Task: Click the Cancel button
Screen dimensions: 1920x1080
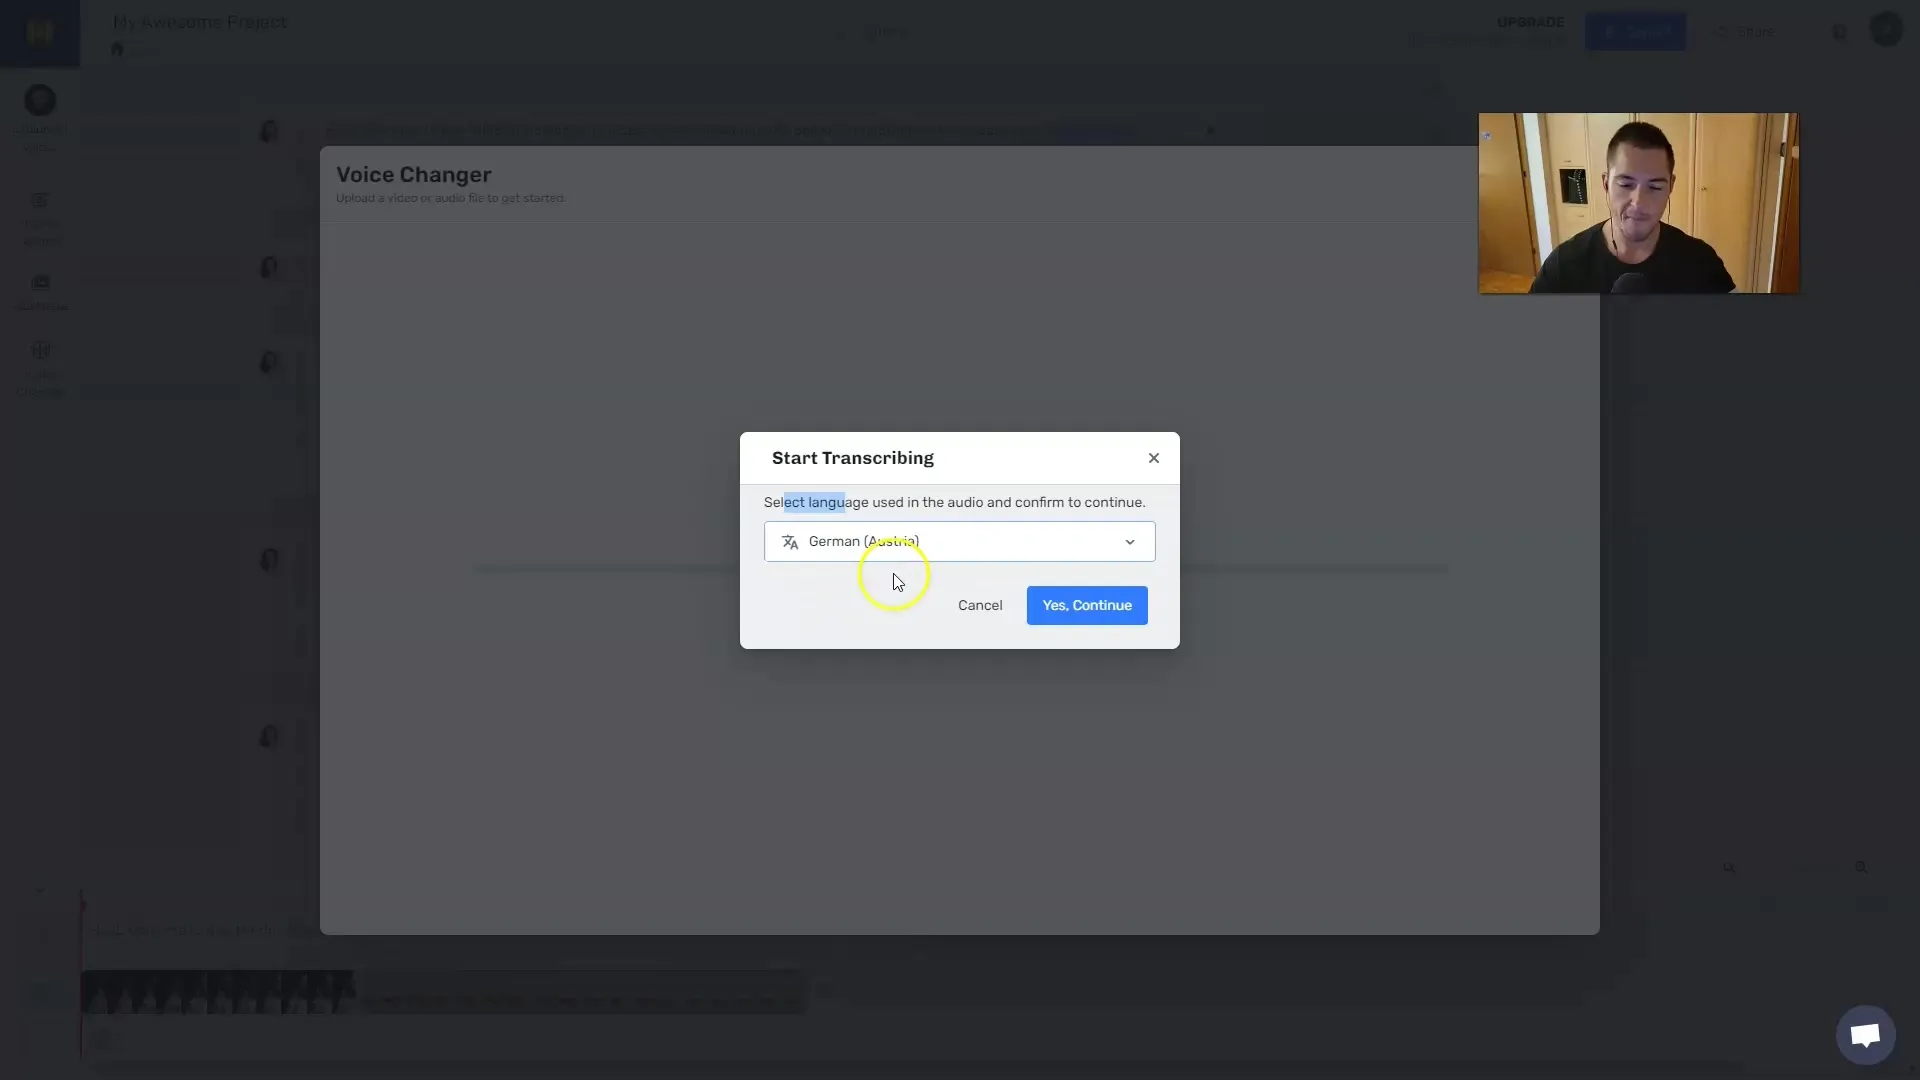Action: click(980, 605)
